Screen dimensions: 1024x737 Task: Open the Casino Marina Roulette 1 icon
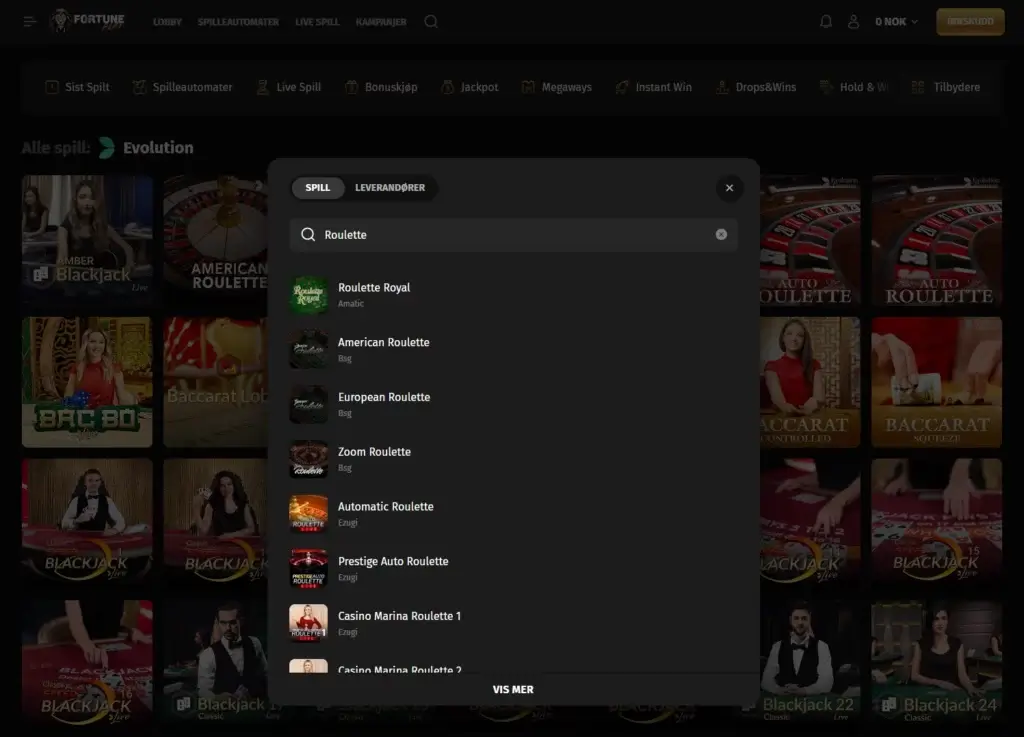point(308,623)
